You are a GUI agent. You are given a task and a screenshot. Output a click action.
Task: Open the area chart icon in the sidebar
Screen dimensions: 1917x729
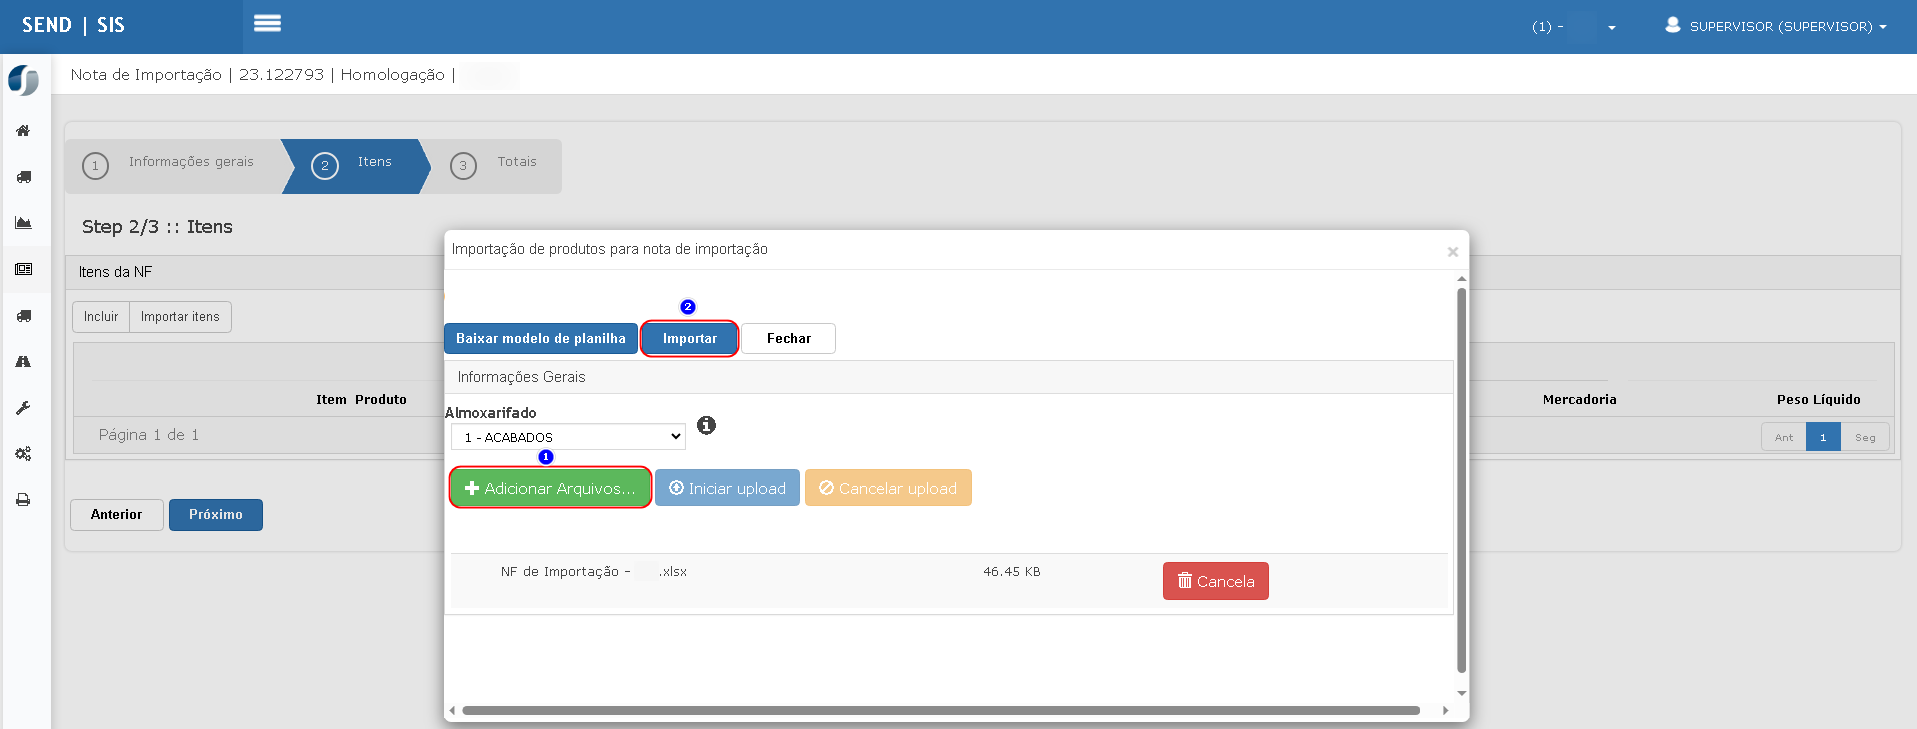(23, 223)
